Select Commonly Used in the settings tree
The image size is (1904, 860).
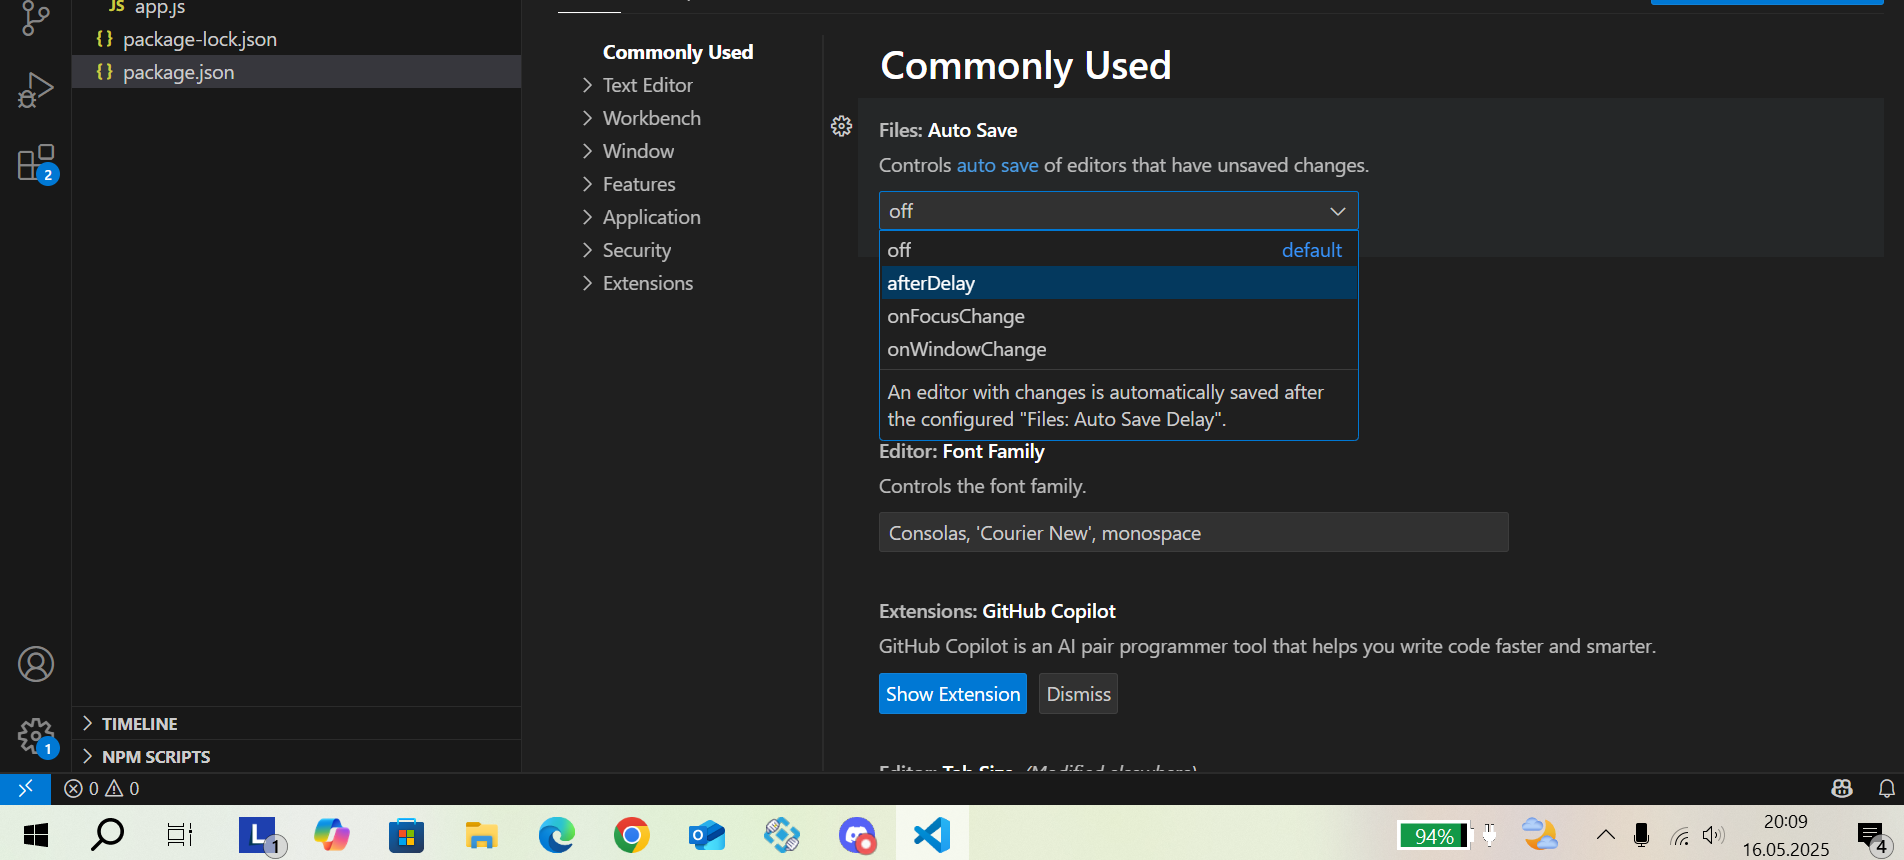click(678, 52)
